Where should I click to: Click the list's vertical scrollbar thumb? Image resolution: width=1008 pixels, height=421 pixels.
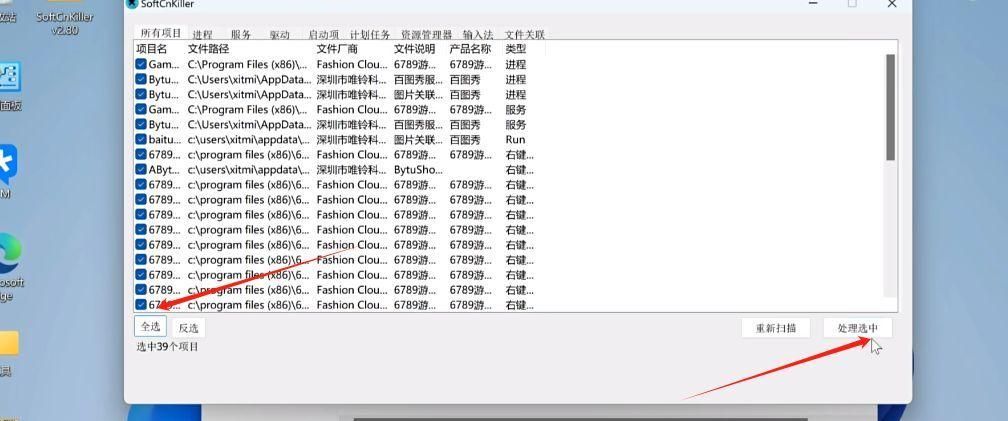[x=890, y=107]
